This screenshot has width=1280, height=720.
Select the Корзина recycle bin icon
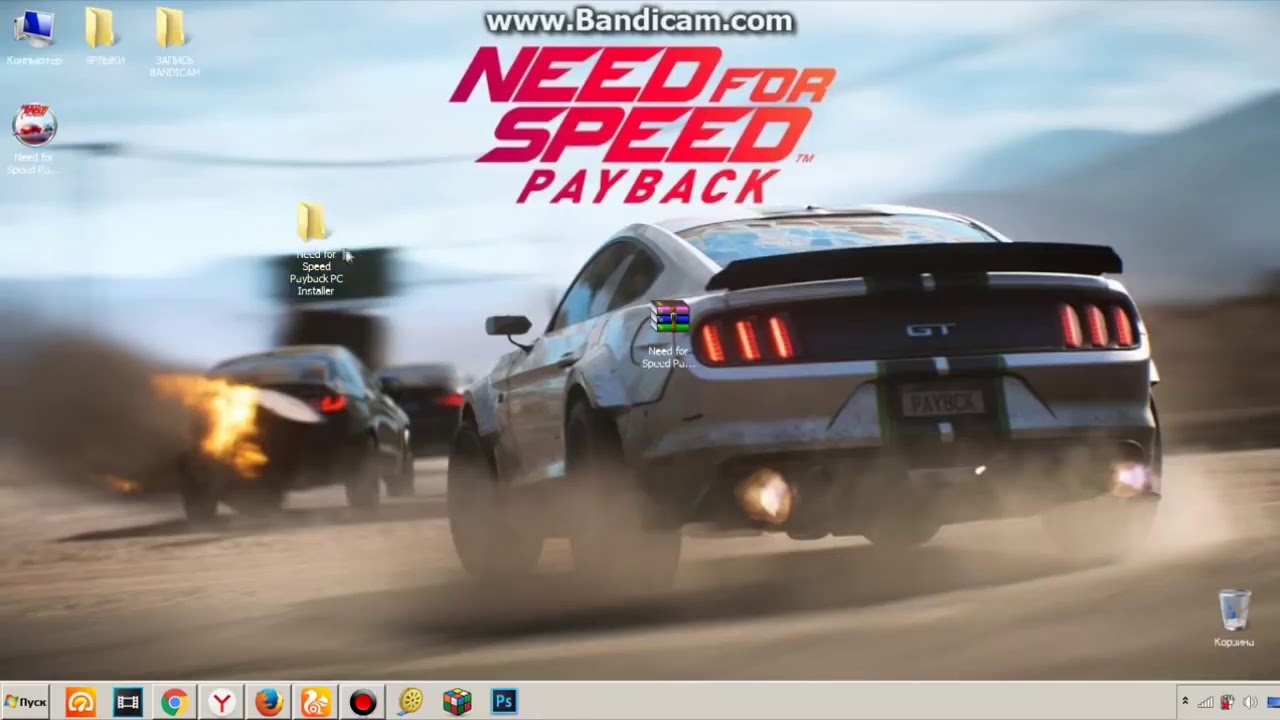point(1234,618)
